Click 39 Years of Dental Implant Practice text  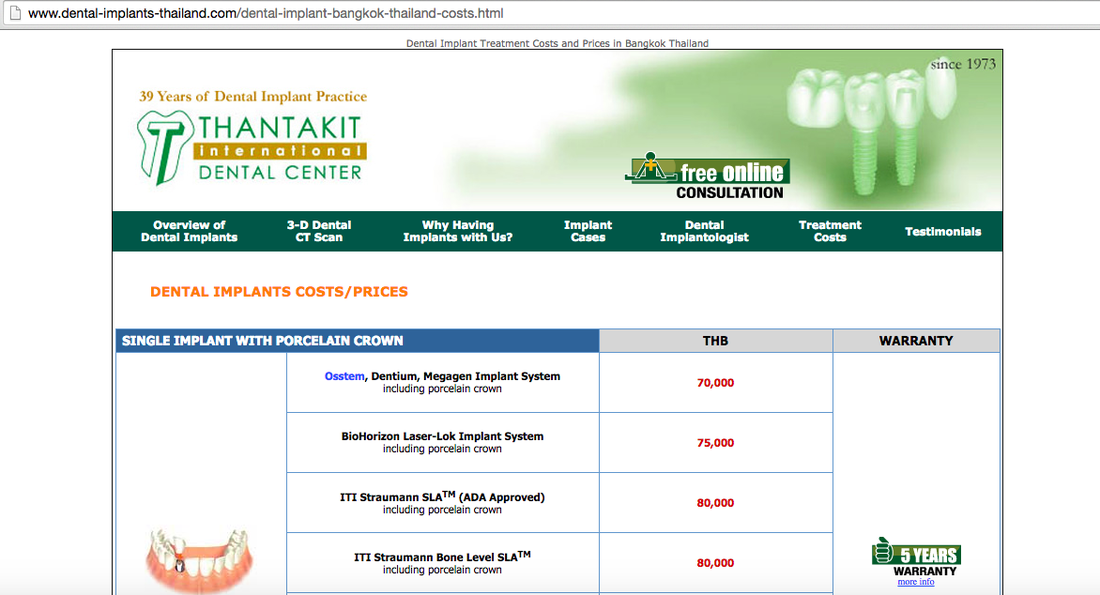(253, 97)
